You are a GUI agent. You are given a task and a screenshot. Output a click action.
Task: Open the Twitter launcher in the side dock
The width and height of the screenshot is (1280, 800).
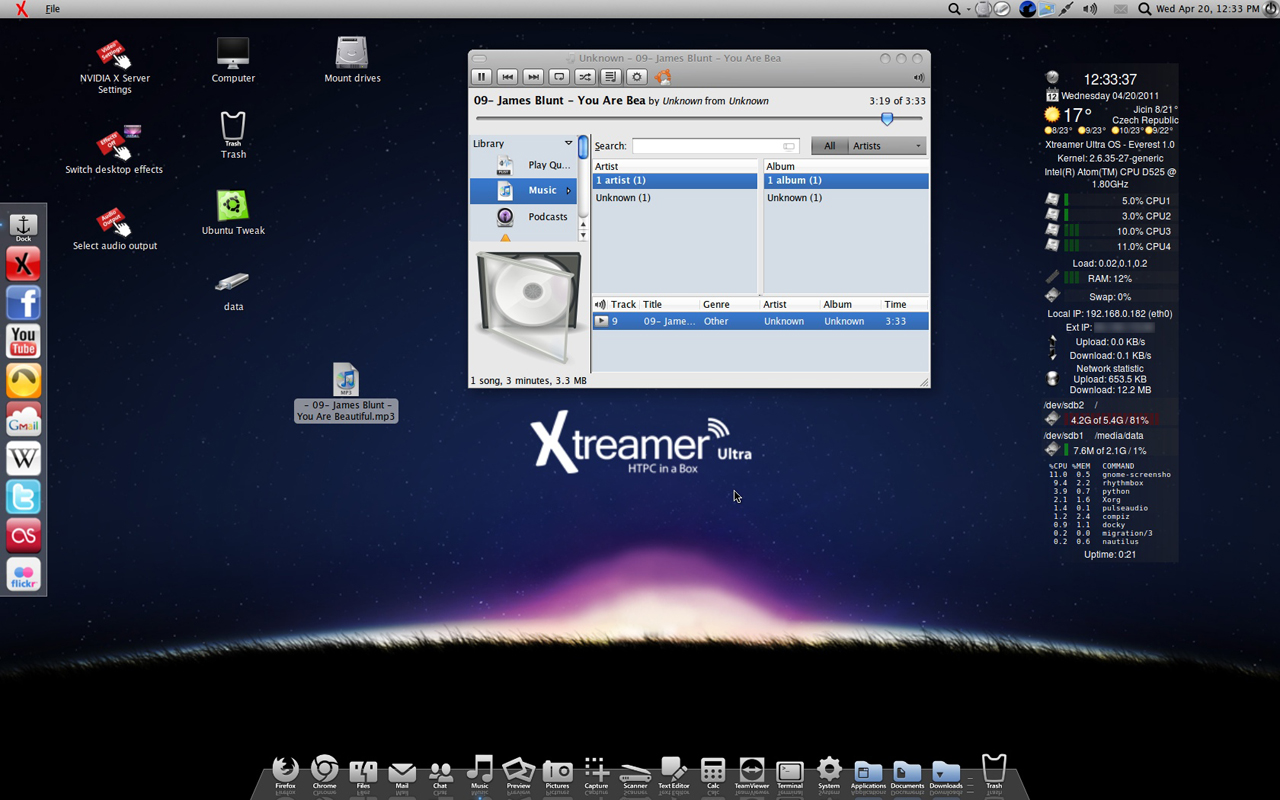pos(23,498)
